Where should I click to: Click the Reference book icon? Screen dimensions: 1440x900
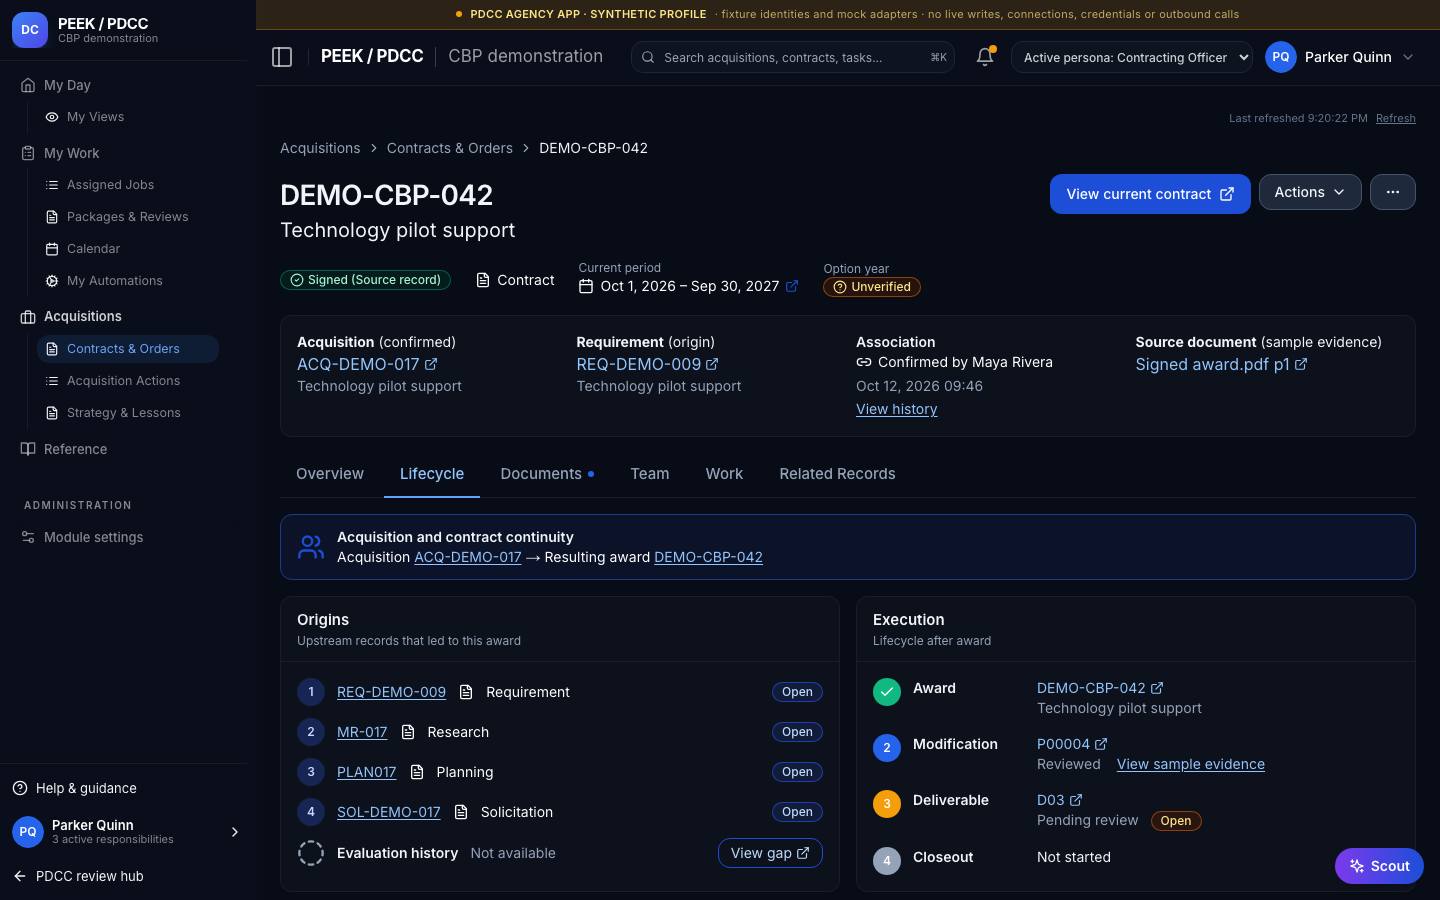pos(28,449)
